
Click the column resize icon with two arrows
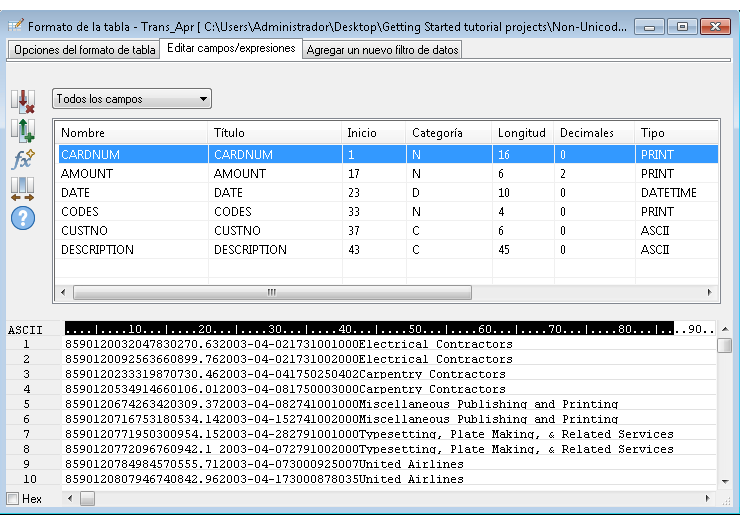22,188
